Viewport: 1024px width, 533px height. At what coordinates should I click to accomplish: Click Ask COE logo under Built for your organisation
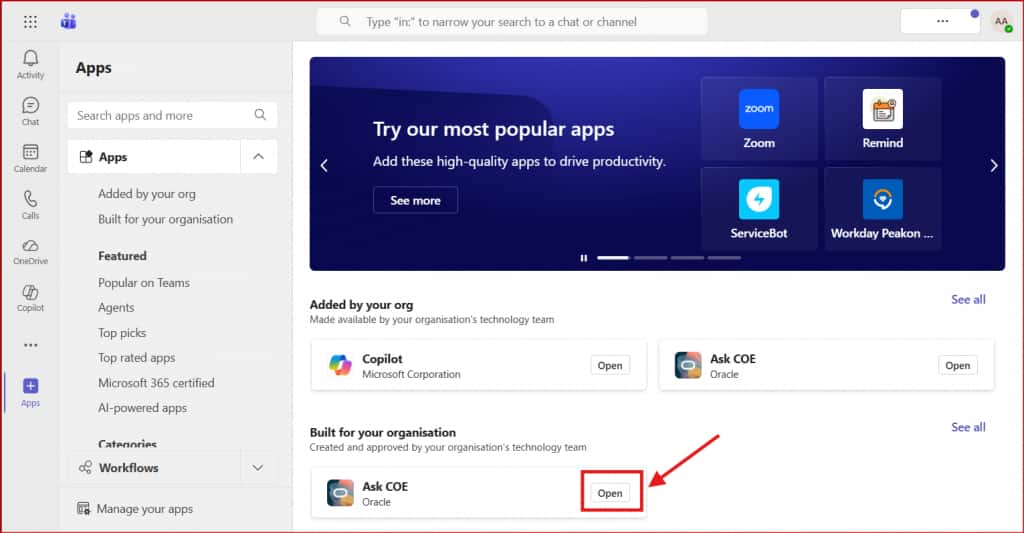pos(340,493)
